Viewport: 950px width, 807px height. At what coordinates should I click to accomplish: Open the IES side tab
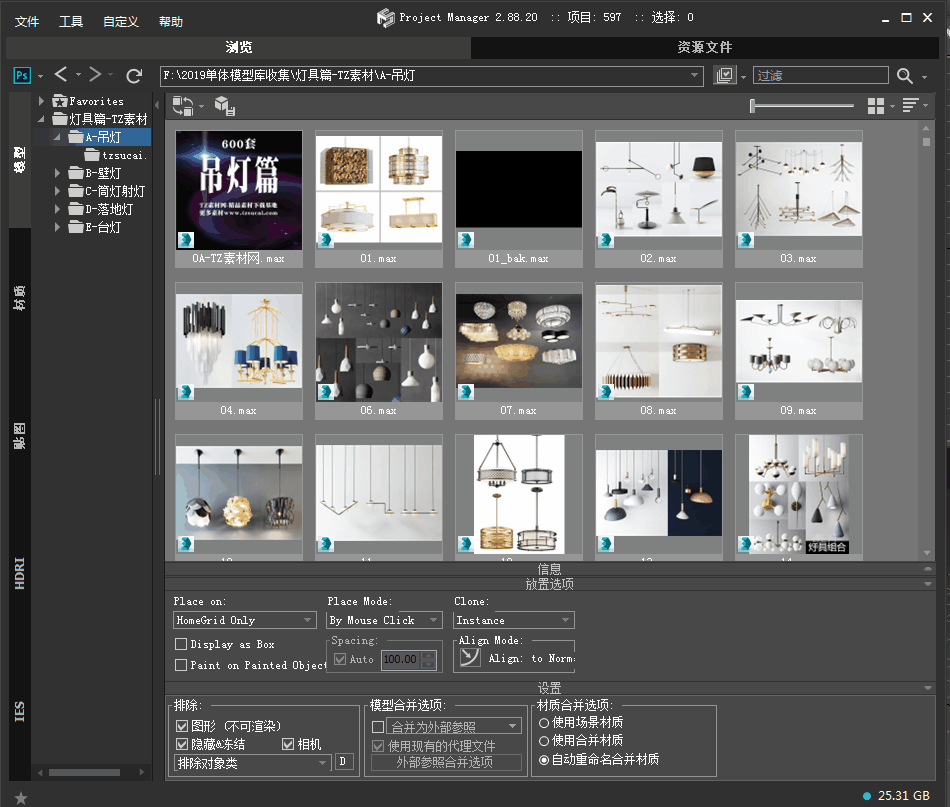point(20,711)
